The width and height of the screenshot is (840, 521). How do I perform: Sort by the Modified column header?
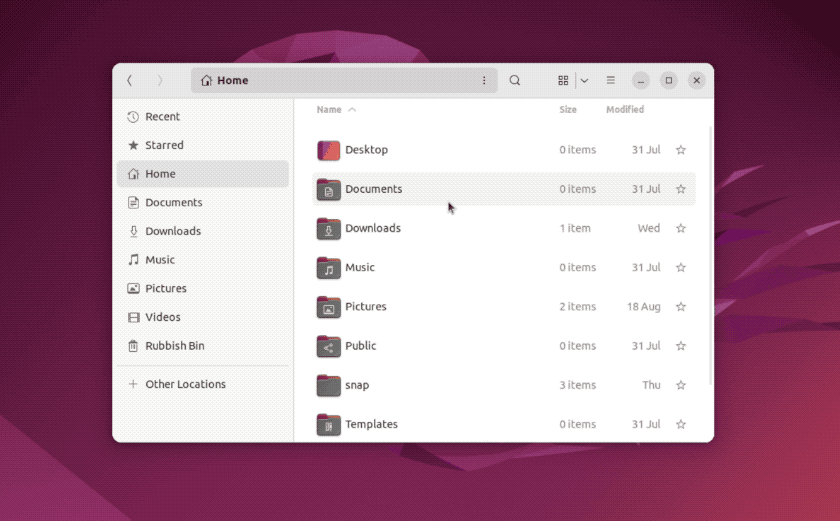pos(625,109)
